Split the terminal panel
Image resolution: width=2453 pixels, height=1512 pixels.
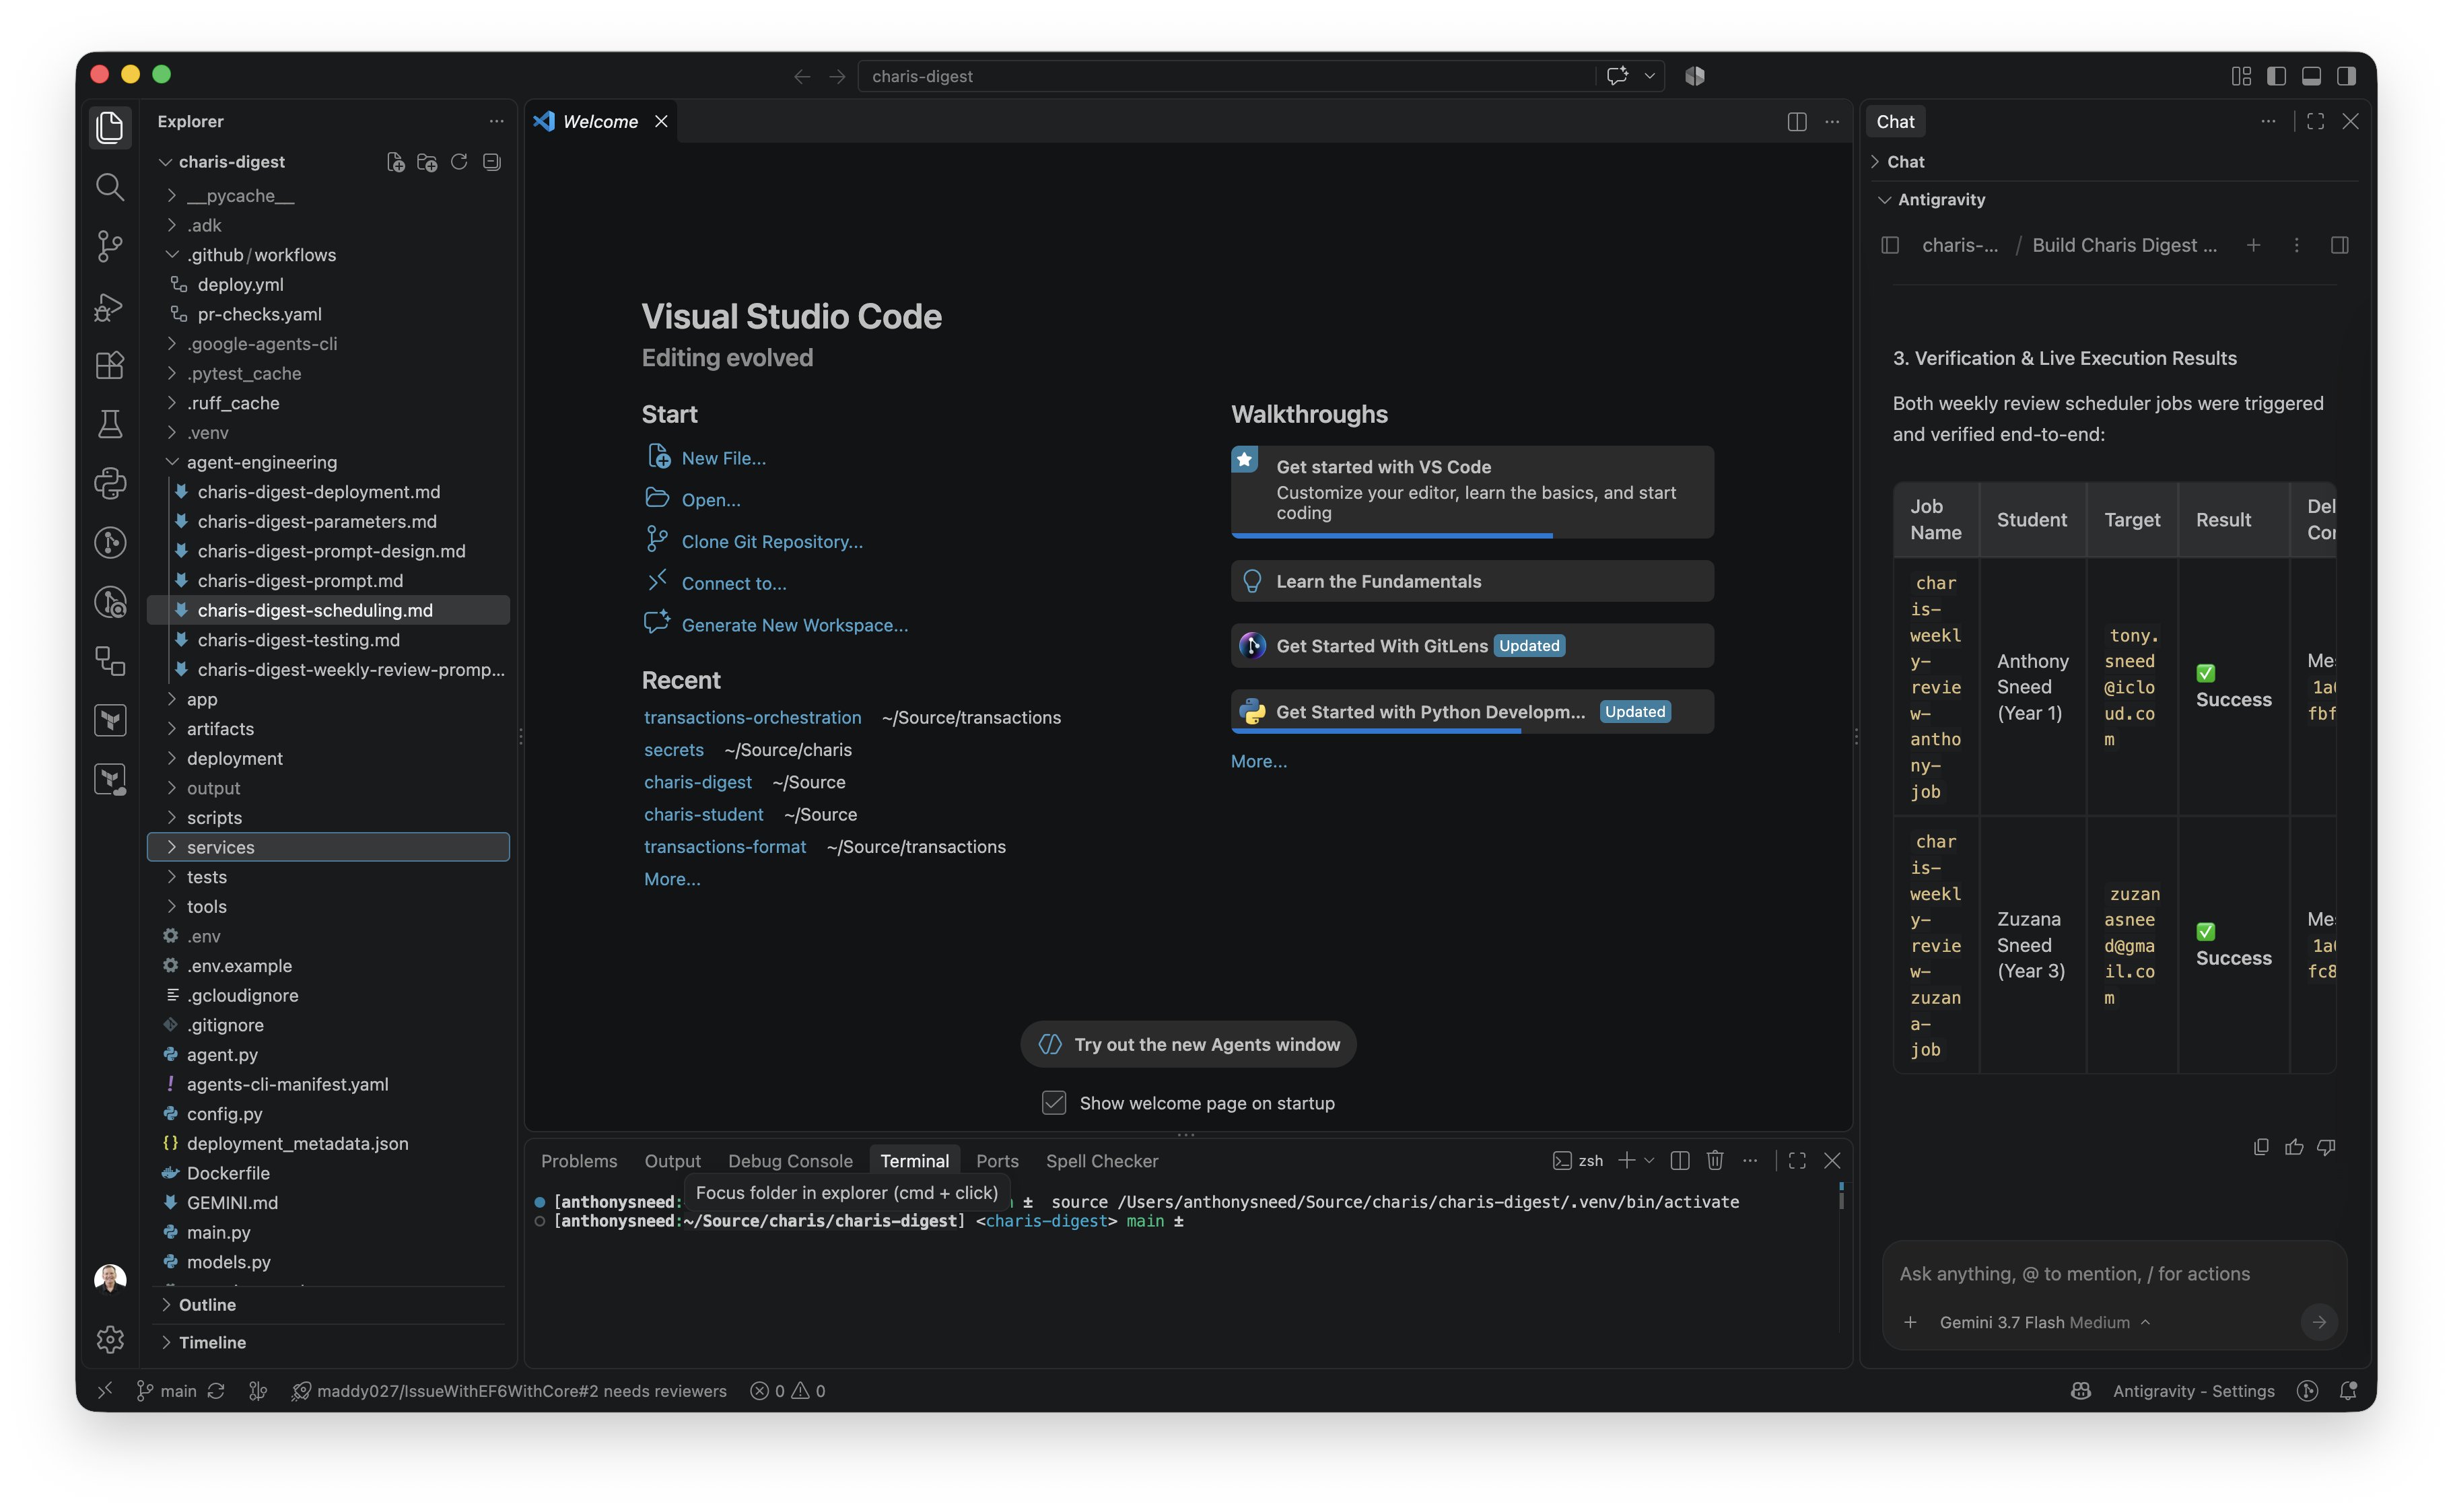pos(1680,1160)
